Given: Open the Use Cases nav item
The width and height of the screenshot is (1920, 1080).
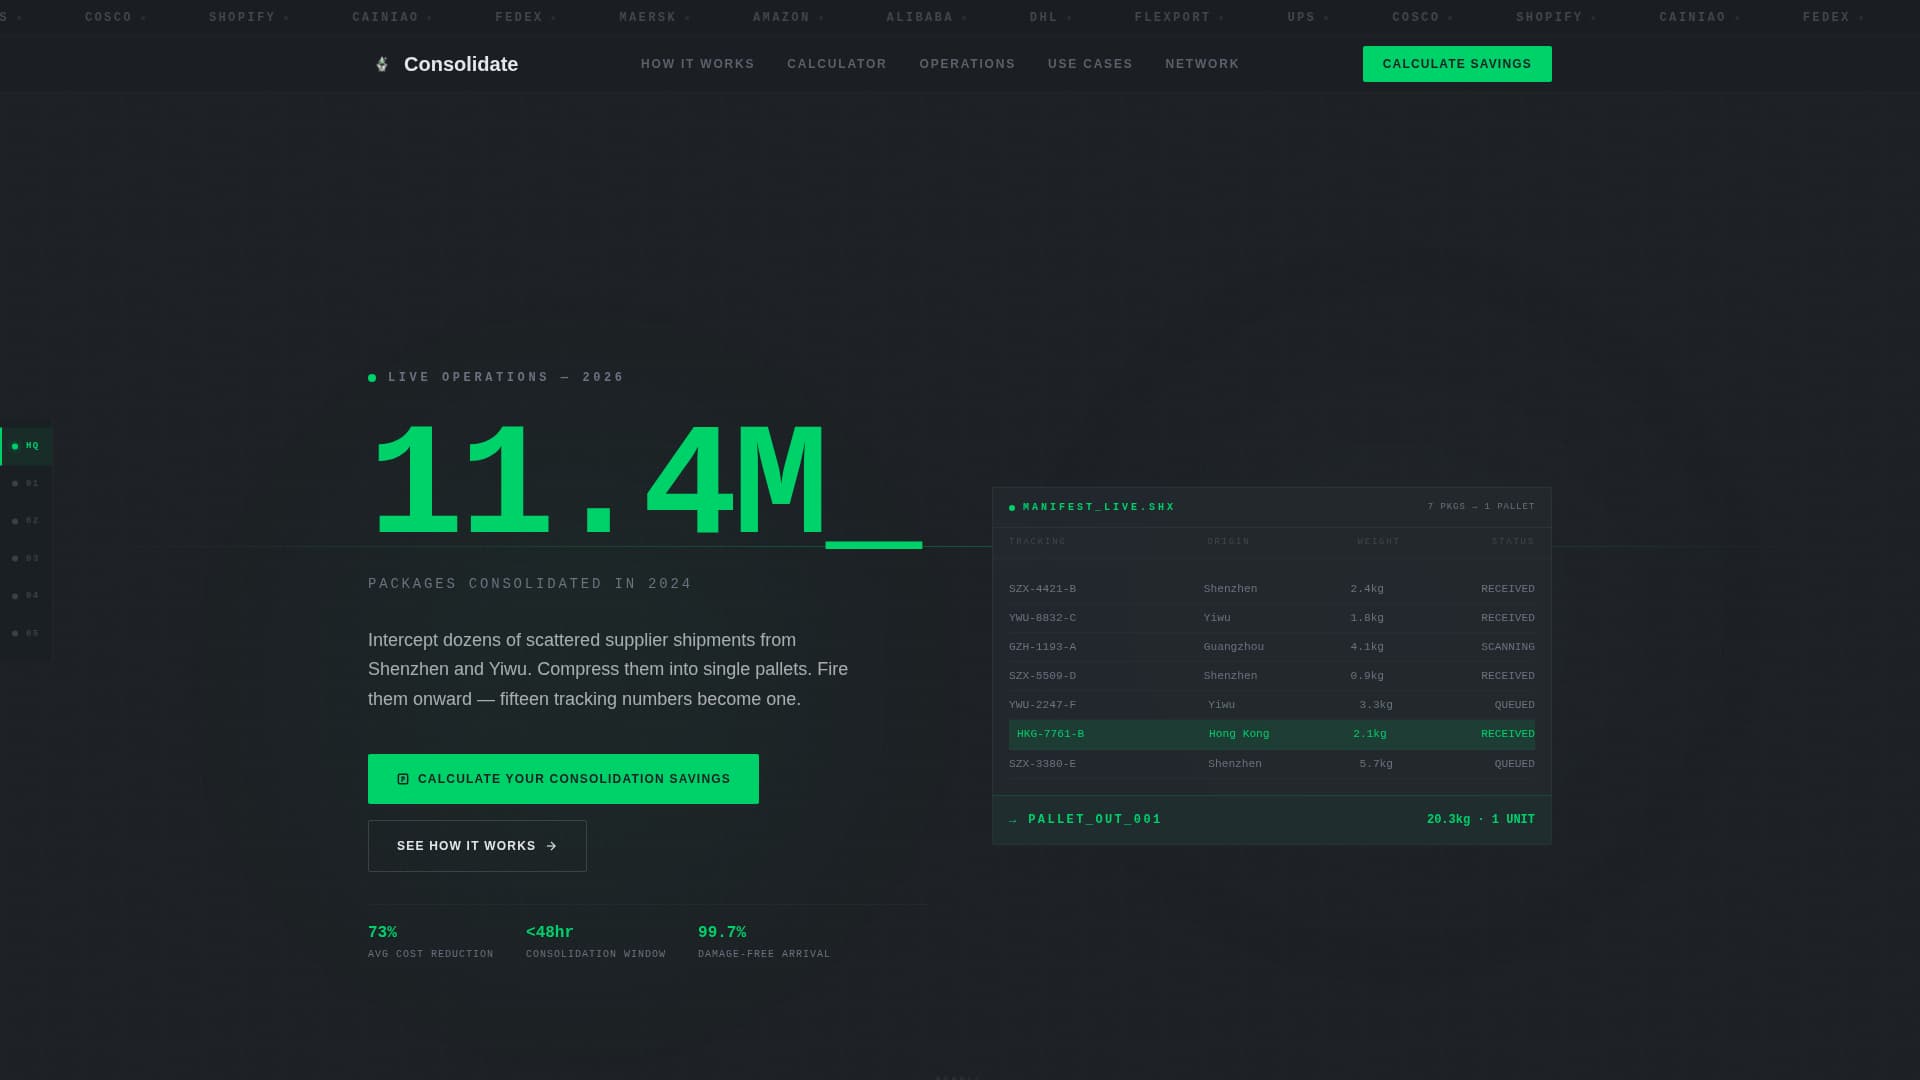Looking at the screenshot, I should 1090,64.
